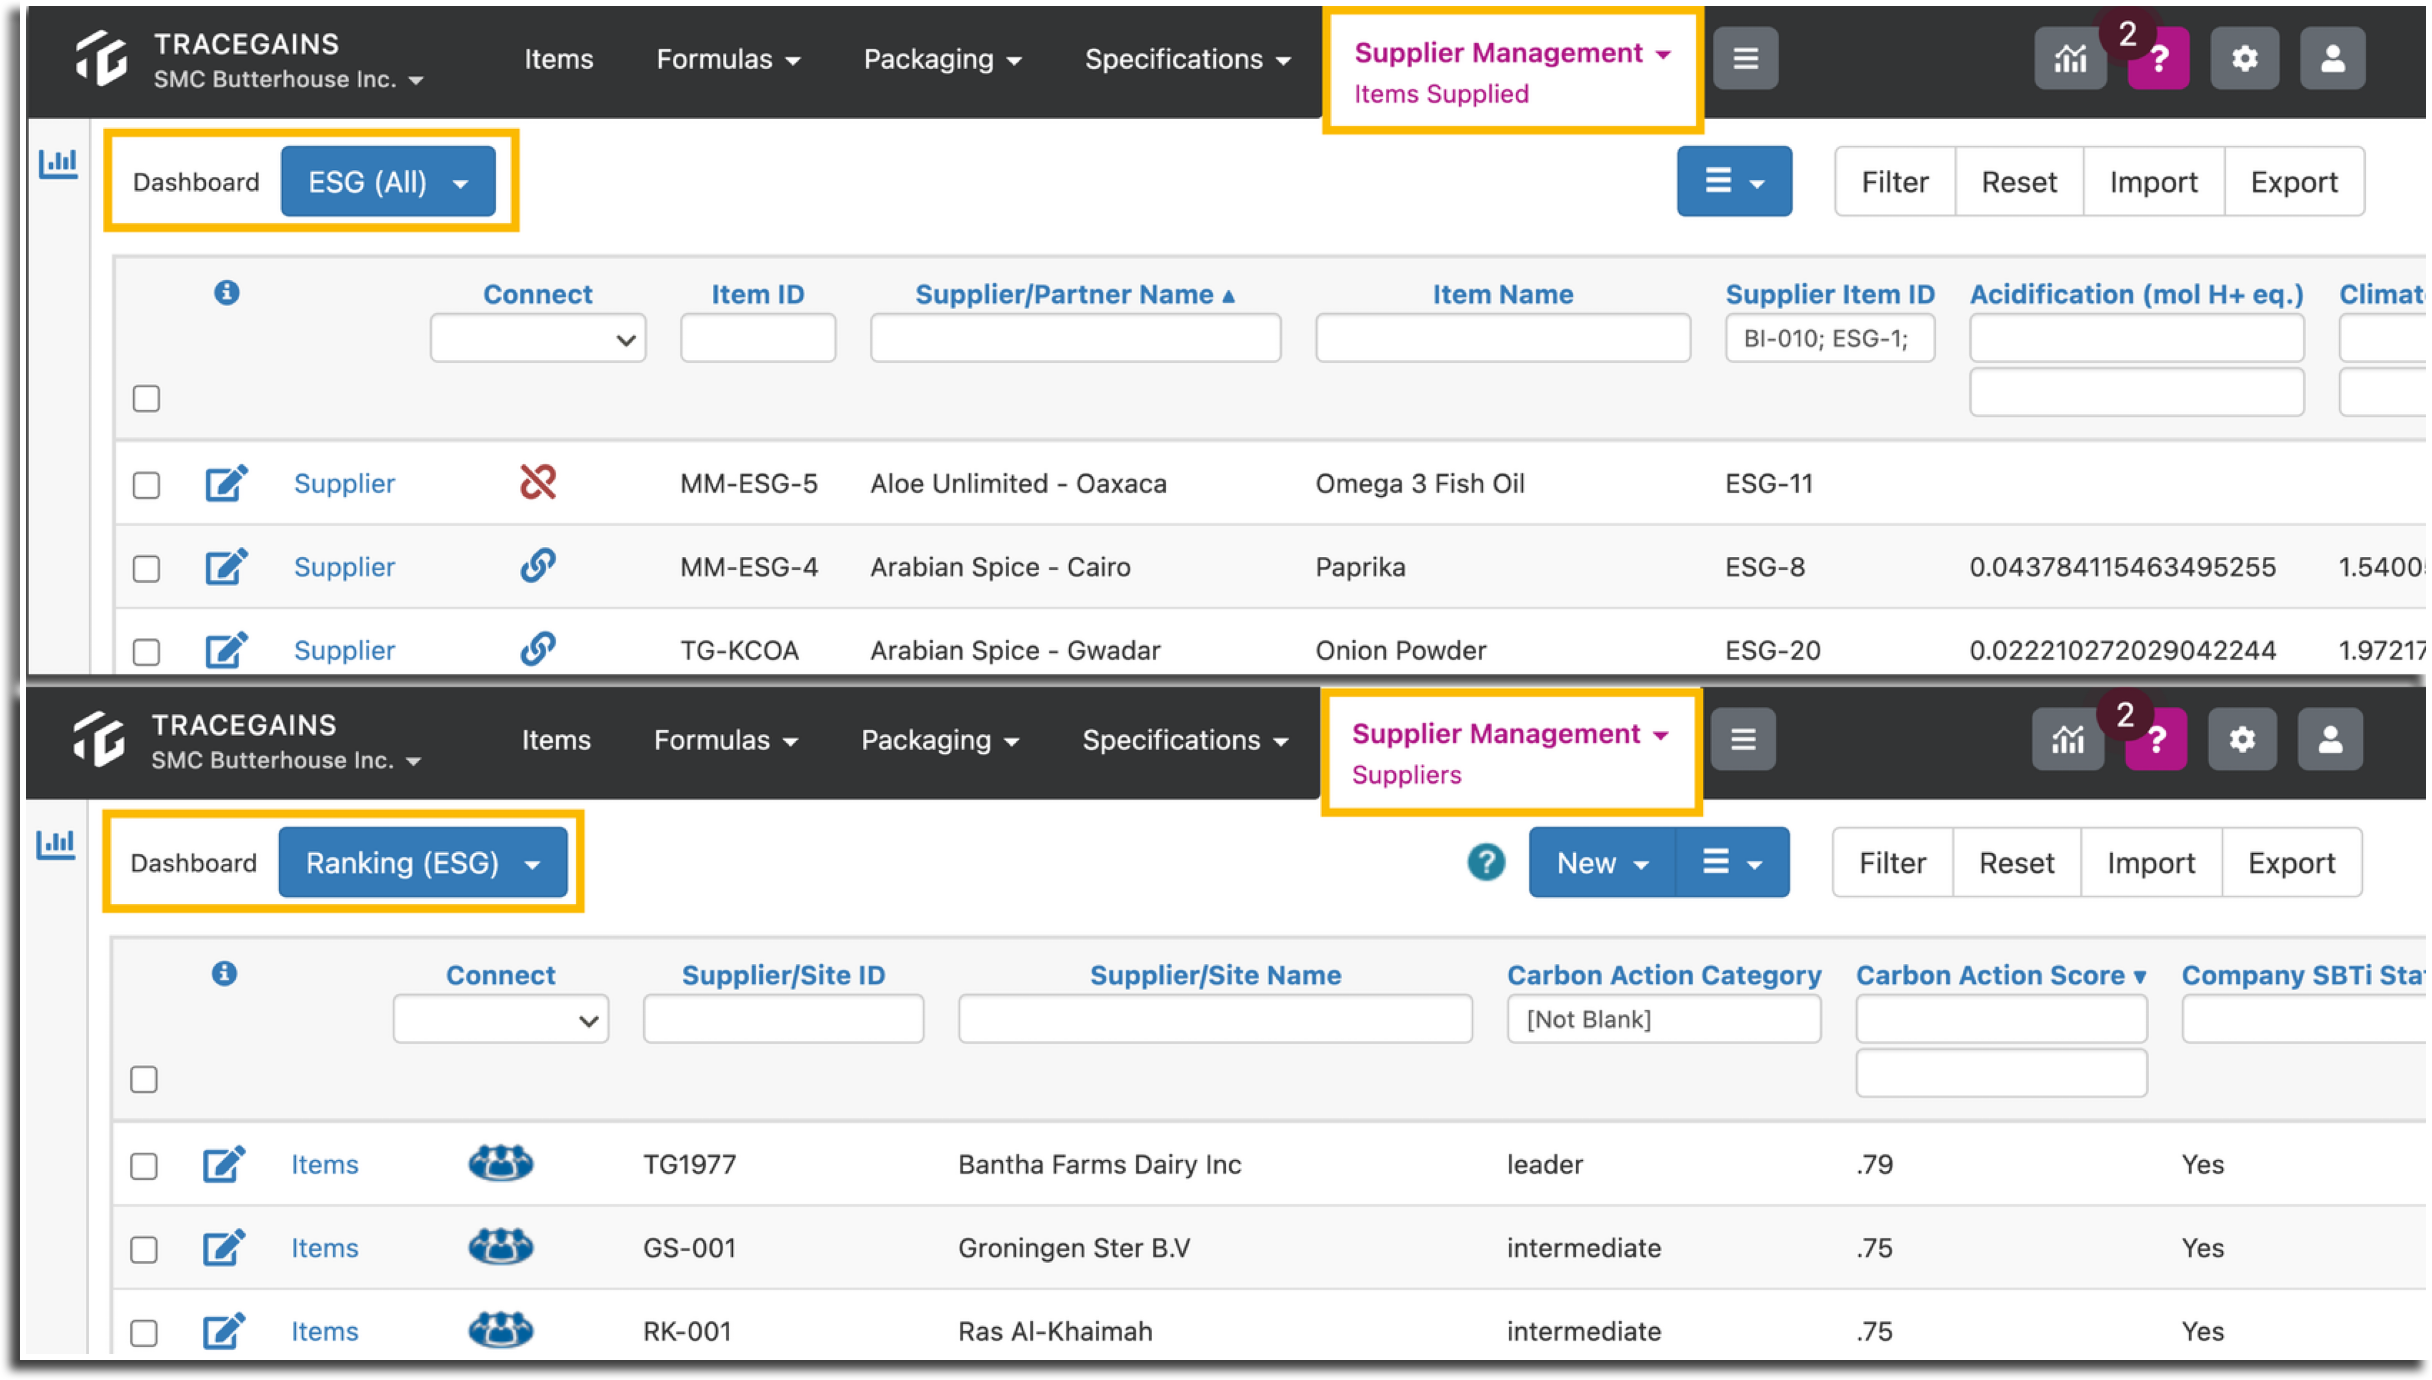
Task: Edit the Aloe Unlimited - Oaxaca row
Action: [x=226, y=483]
